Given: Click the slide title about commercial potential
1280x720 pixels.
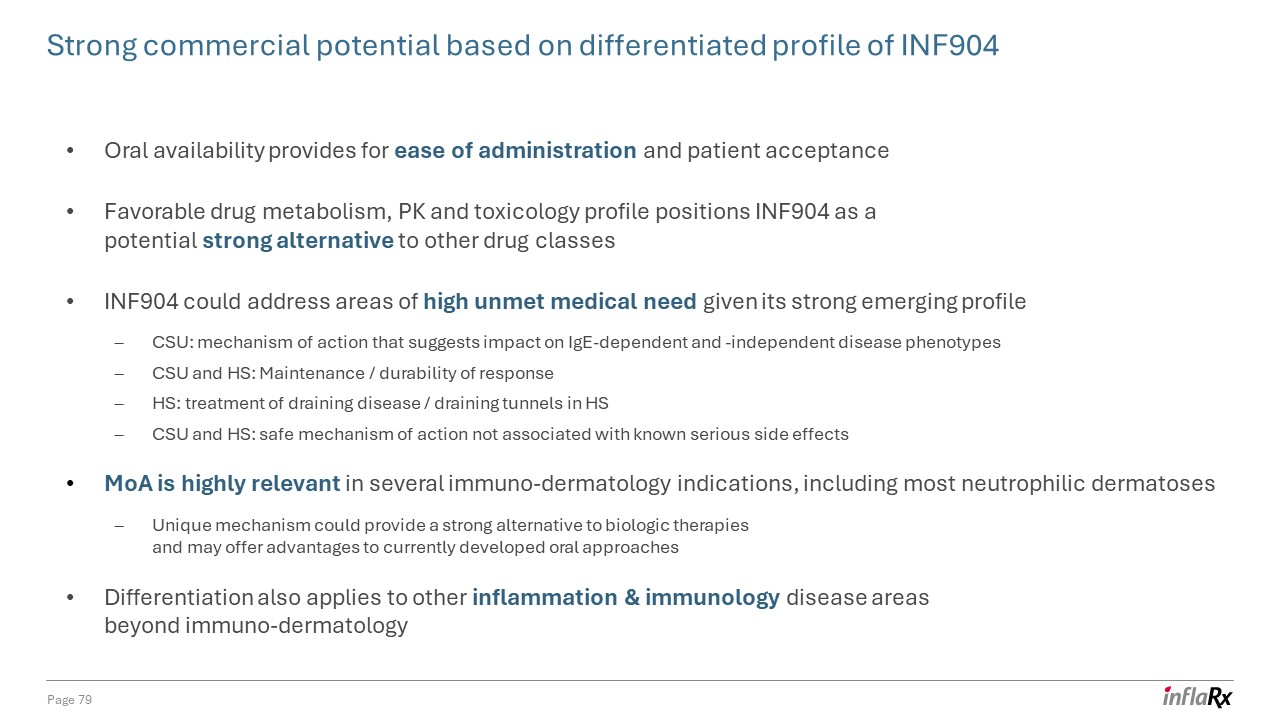Looking at the screenshot, I should [522, 45].
